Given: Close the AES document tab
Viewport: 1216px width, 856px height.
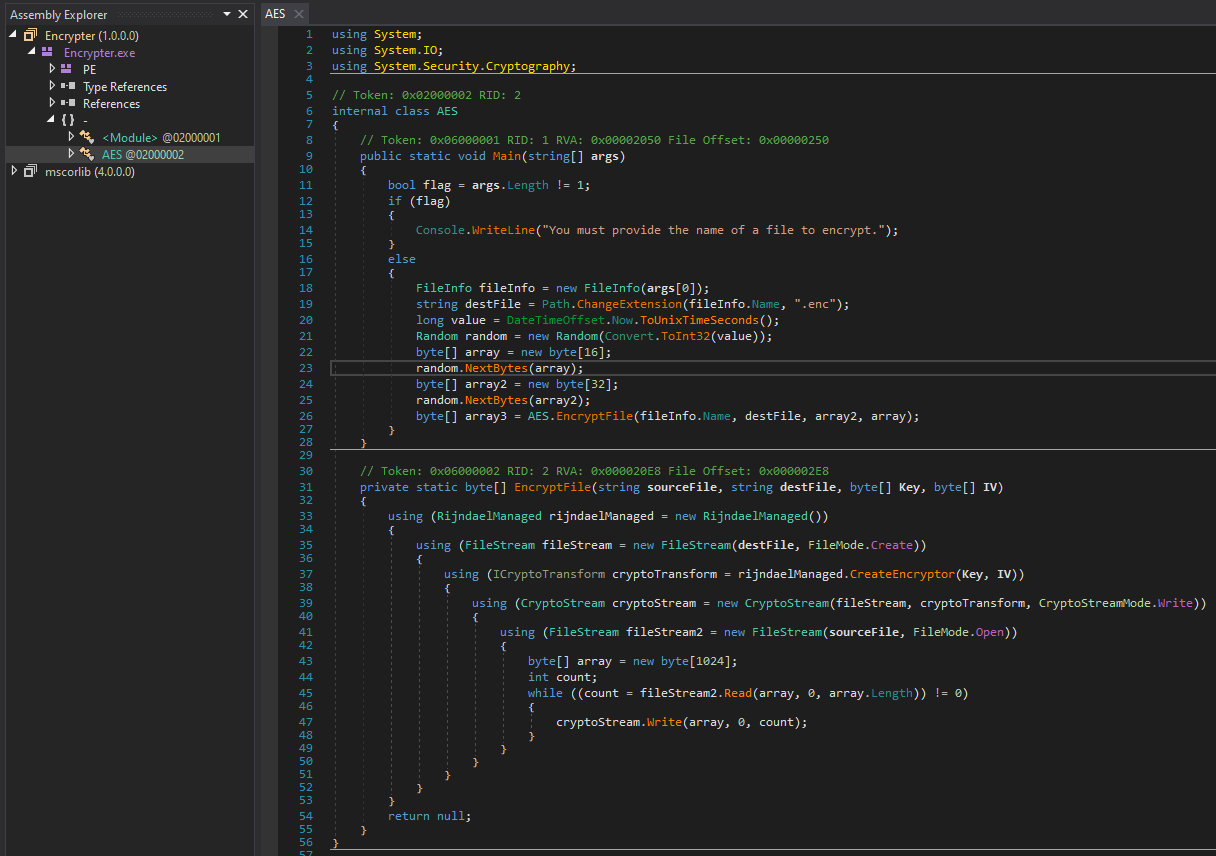Looking at the screenshot, I should click(x=297, y=14).
